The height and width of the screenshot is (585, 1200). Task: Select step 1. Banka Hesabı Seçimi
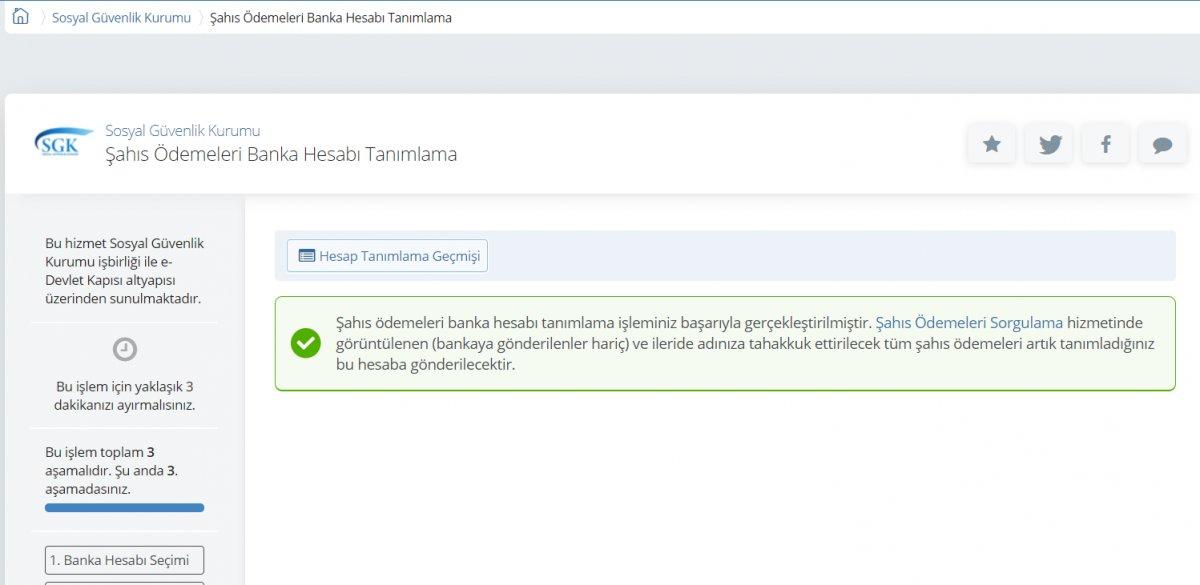point(123,560)
